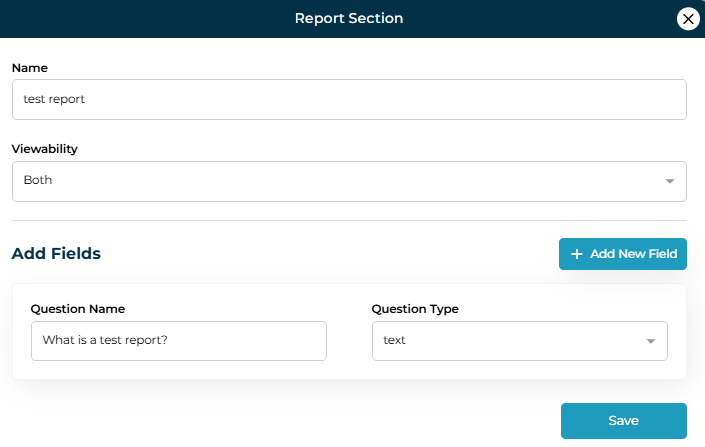Click the 'Name' field label
This screenshot has width=705, height=447.
point(30,68)
